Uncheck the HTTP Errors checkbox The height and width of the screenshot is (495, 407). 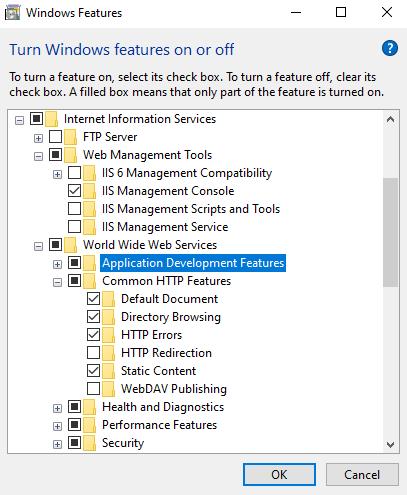pyautogui.click(x=93, y=334)
